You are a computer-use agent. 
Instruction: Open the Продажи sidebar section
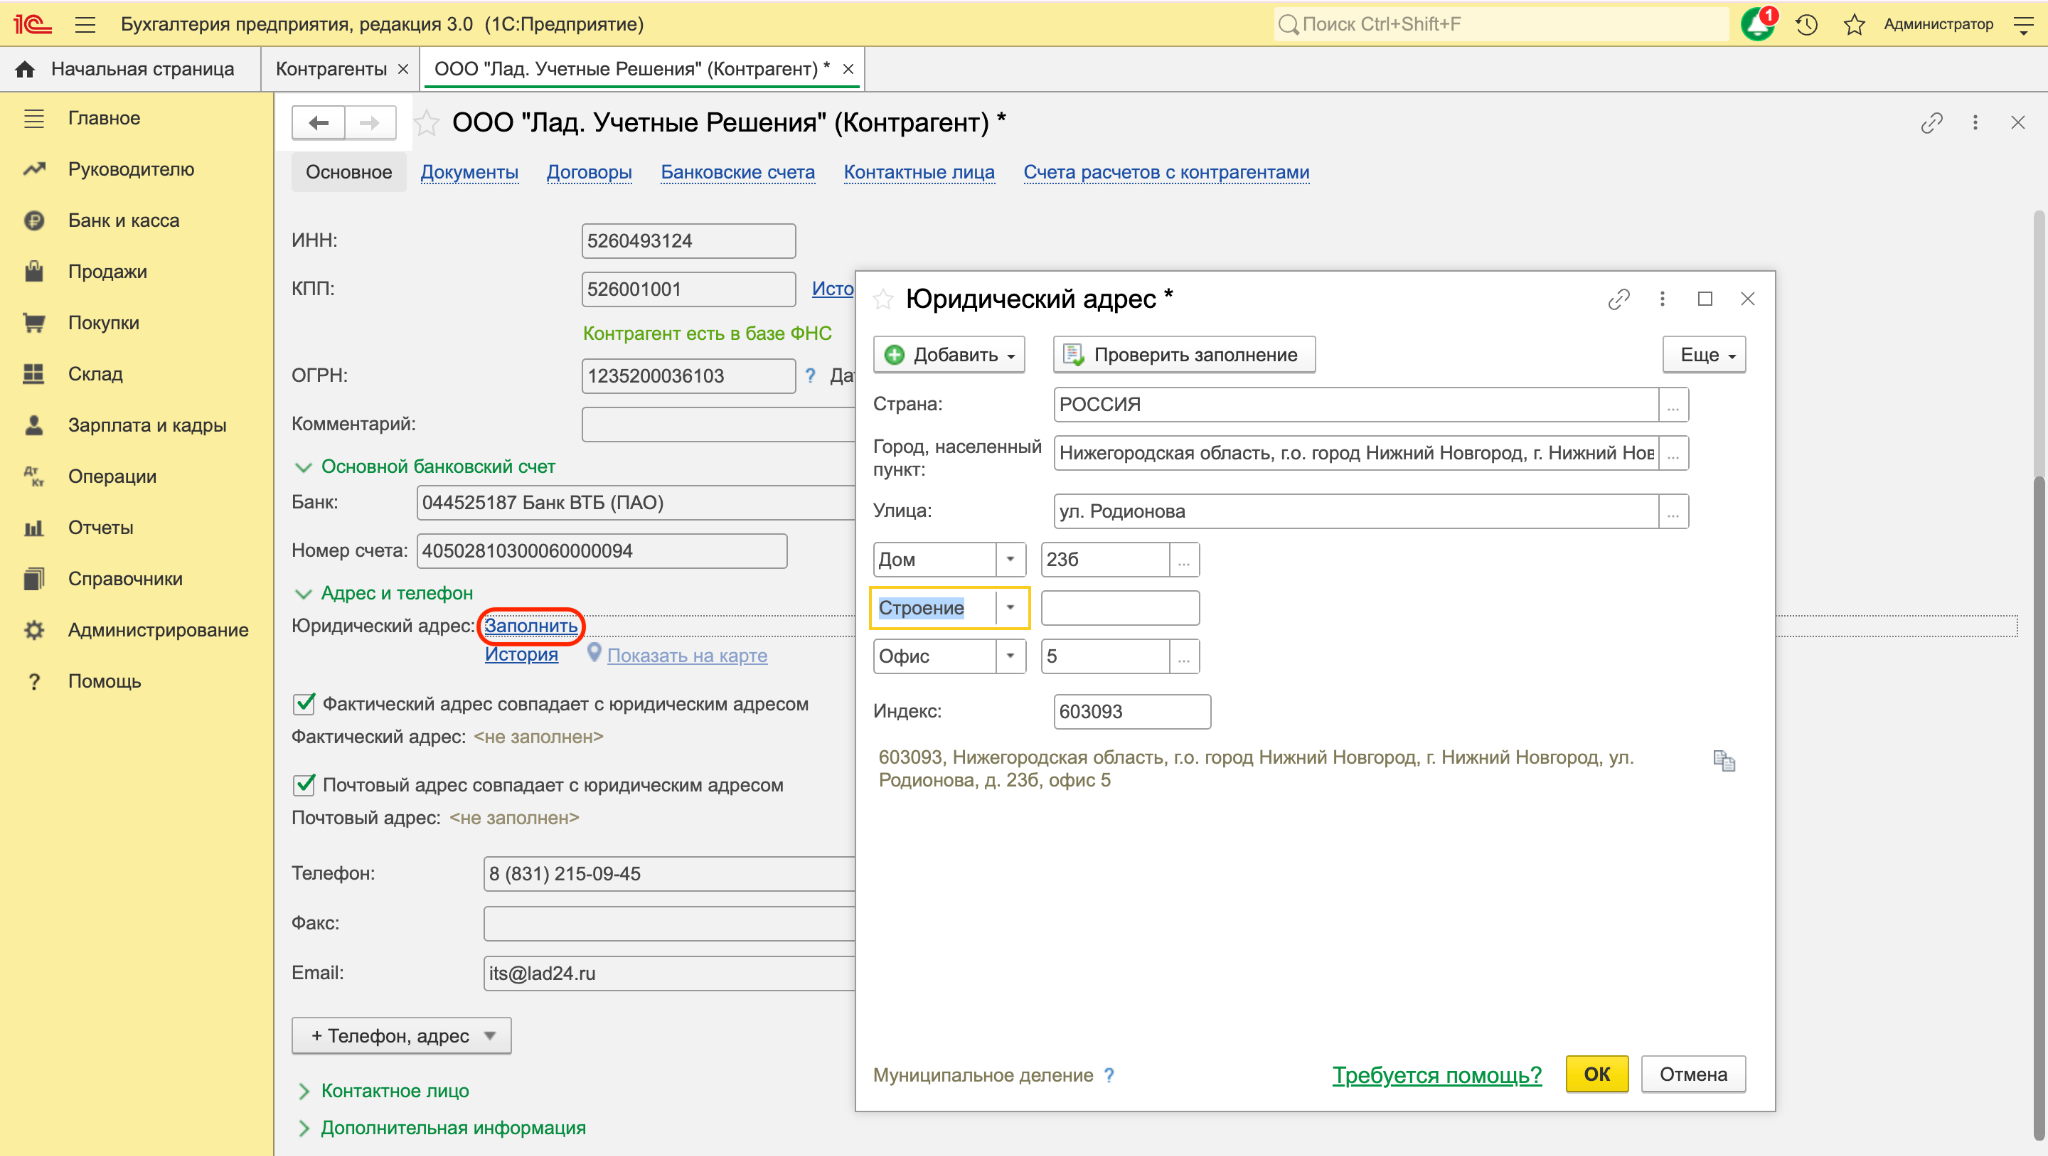coord(107,272)
